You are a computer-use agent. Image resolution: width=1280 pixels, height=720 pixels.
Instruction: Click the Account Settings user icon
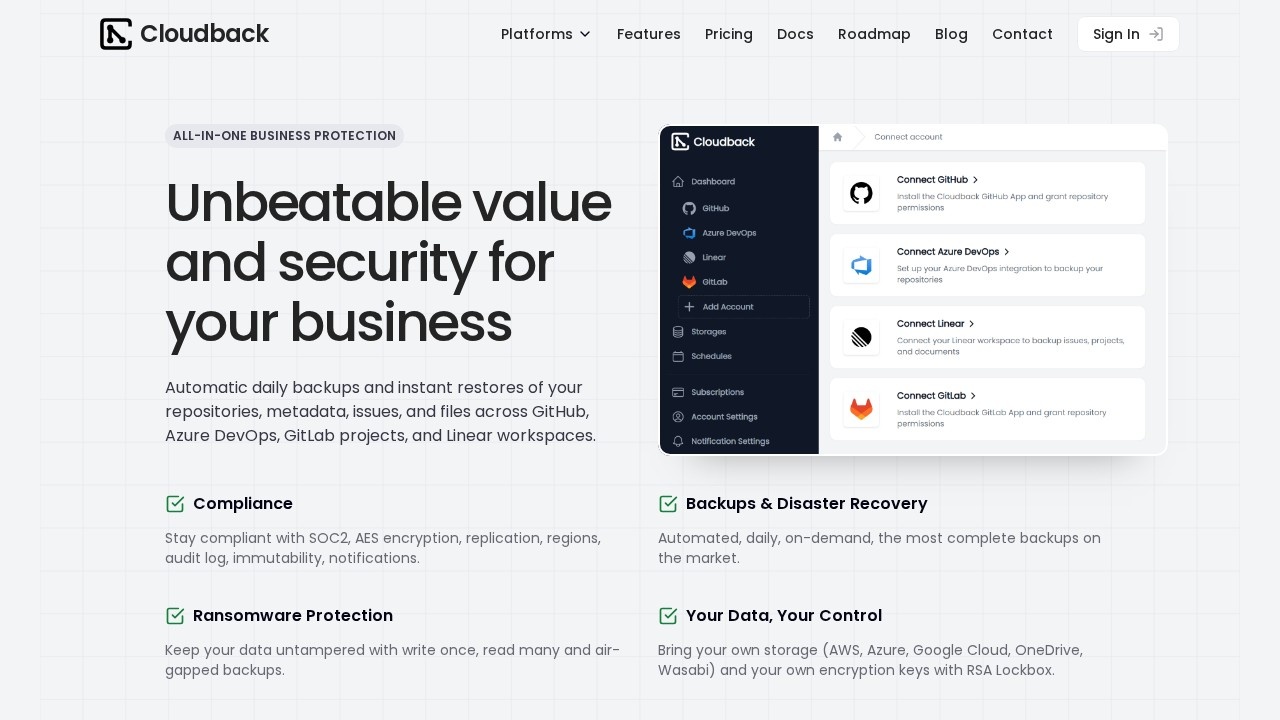click(x=678, y=417)
